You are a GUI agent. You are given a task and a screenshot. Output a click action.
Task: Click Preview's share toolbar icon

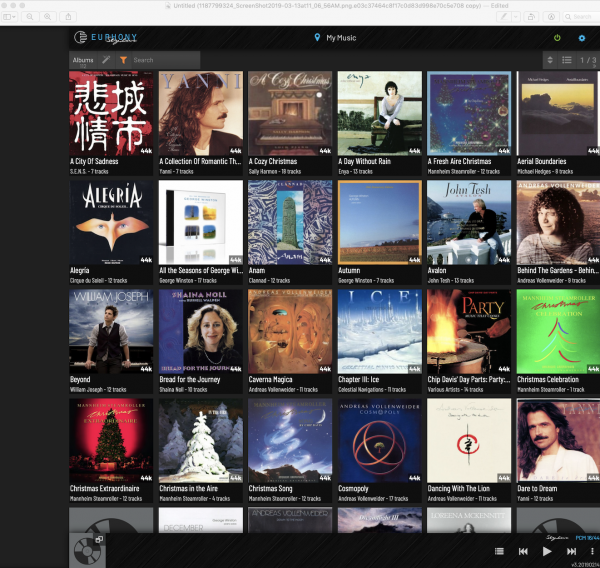pyautogui.click(x=68, y=16)
